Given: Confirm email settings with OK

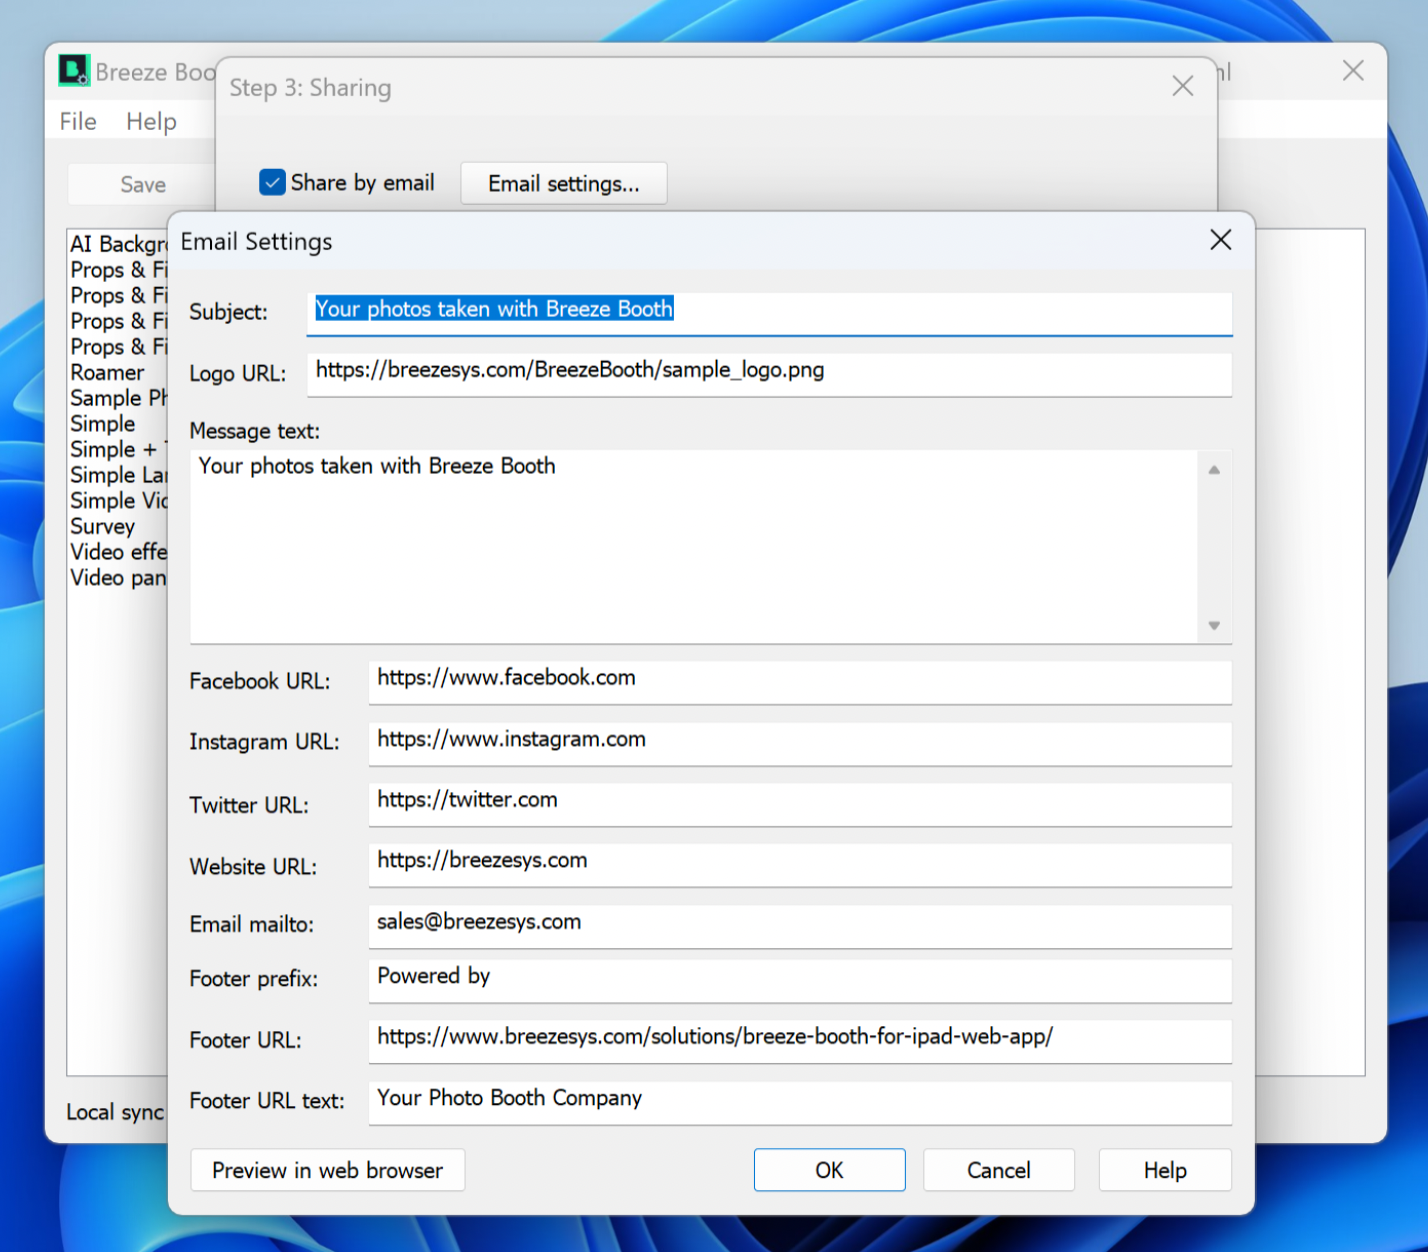Looking at the screenshot, I should 829,1171.
